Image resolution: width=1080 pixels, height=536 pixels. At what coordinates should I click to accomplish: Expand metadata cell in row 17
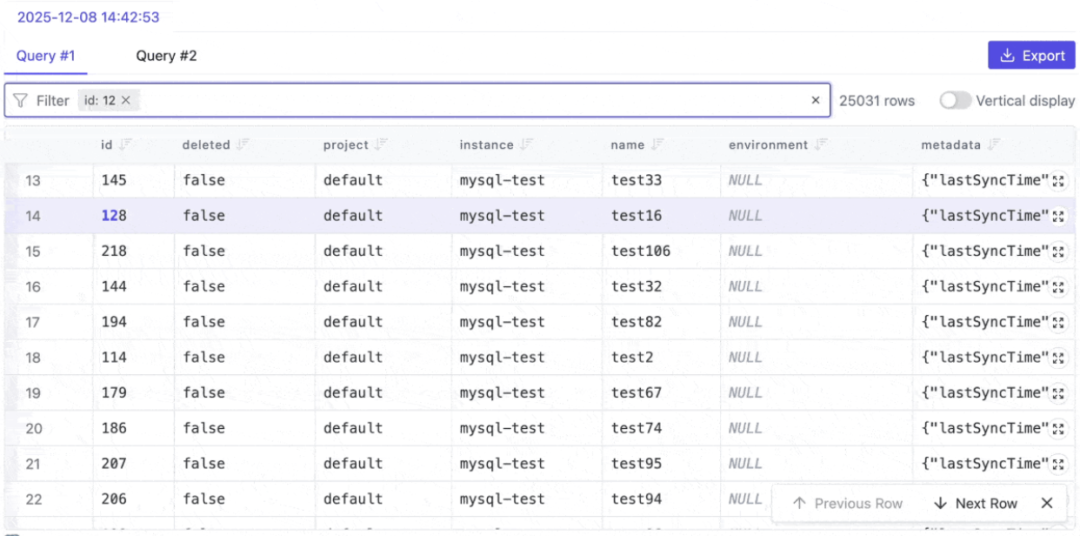click(x=1059, y=322)
